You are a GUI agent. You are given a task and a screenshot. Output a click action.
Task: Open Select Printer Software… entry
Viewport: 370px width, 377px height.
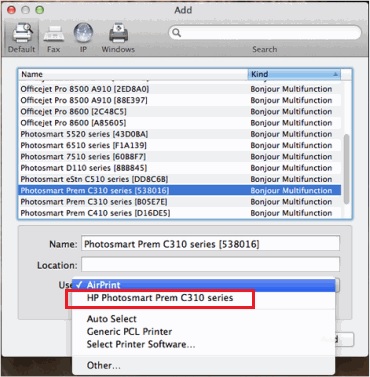coord(141,344)
